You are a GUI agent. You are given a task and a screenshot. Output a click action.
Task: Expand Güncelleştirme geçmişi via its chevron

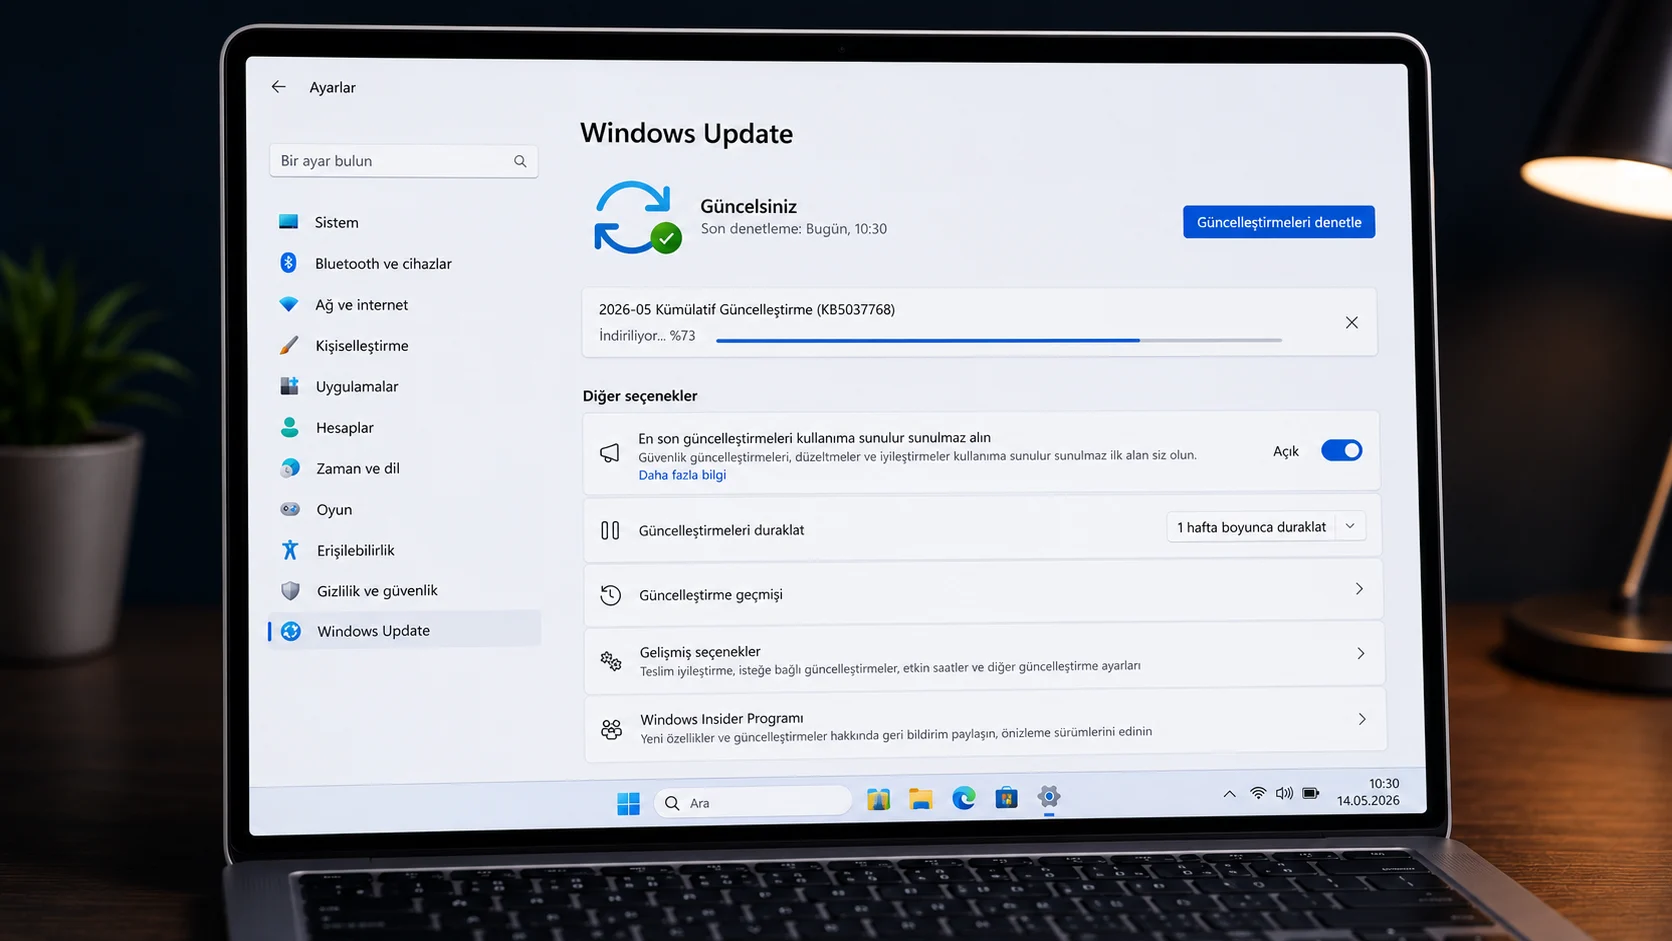pos(1359,589)
